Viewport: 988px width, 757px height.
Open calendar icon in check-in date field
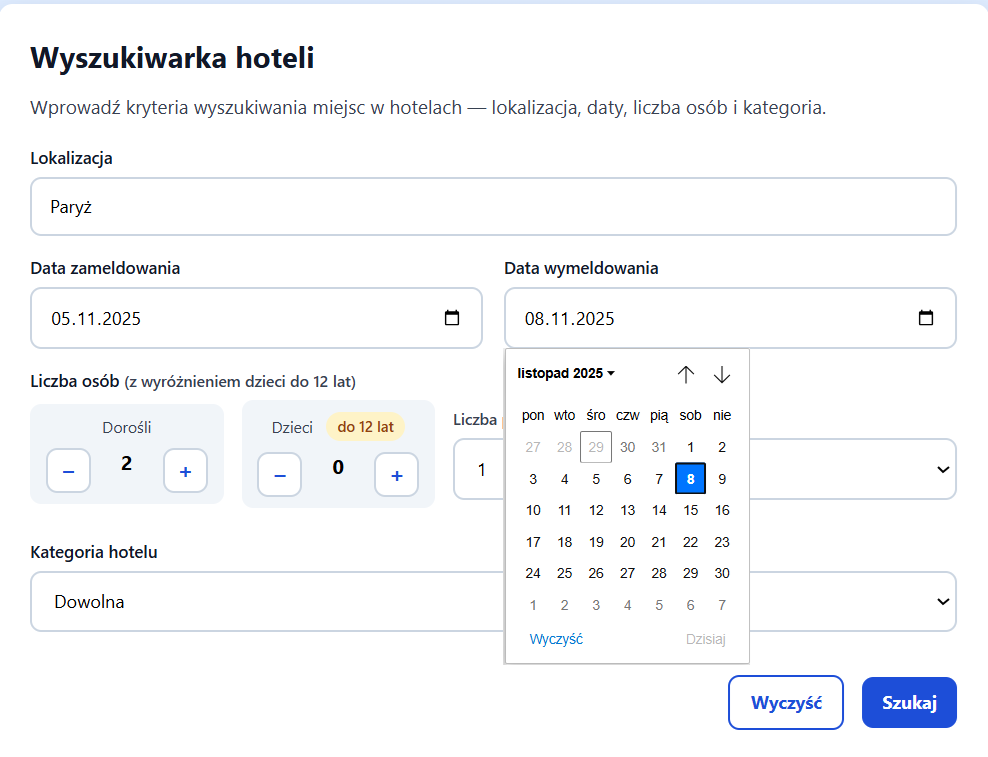click(x=452, y=318)
